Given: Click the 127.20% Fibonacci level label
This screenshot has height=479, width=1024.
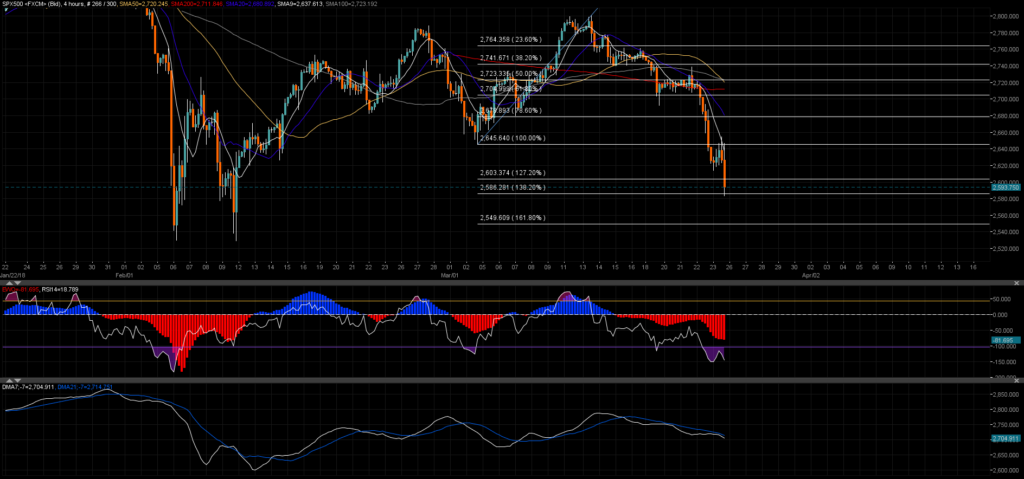Looking at the screenshot, I should 513,173.
